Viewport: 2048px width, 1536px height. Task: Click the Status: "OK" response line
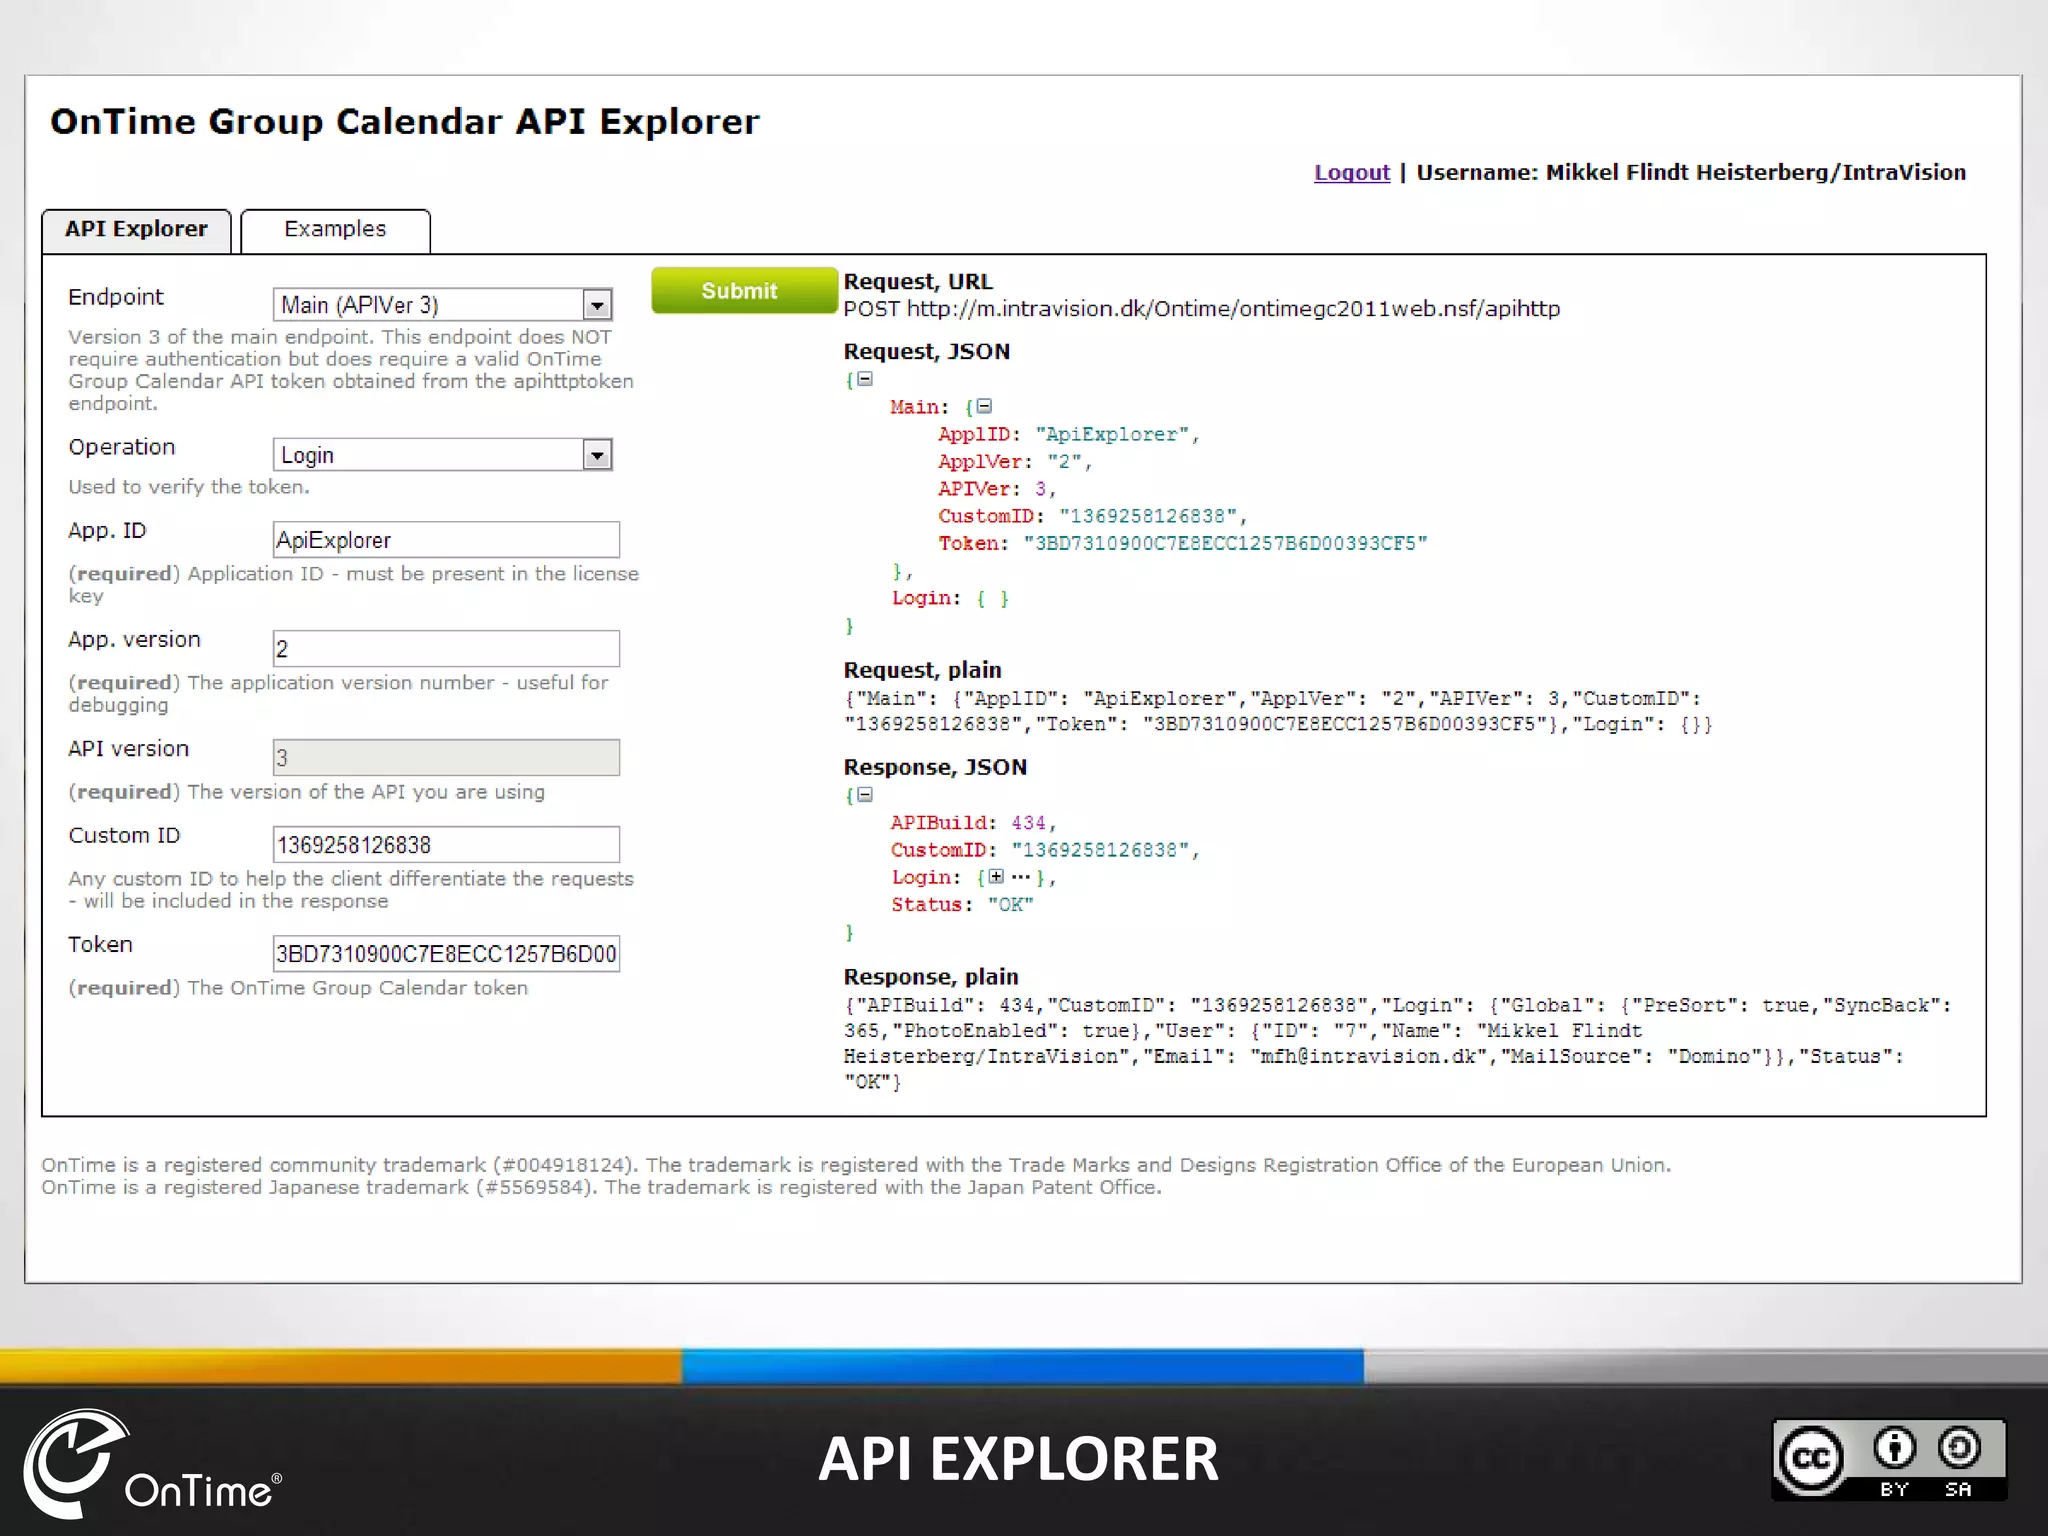coord(962,904)
